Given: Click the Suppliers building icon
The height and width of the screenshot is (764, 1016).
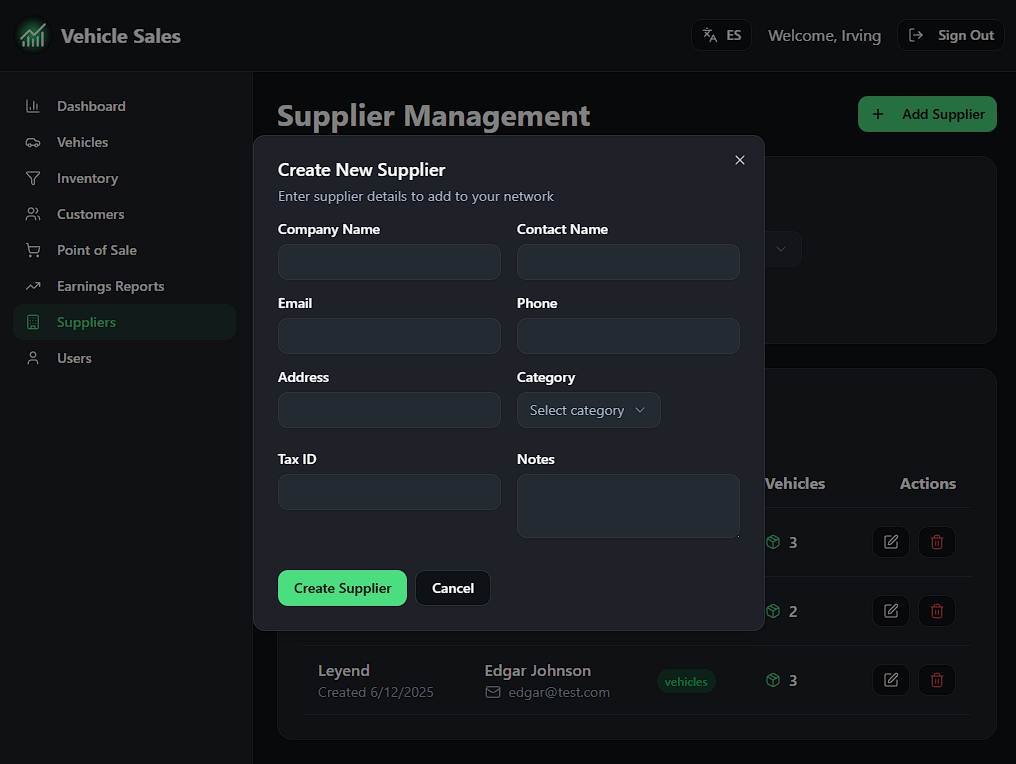Looking at the screenshot, I should (x=33, y=322).
